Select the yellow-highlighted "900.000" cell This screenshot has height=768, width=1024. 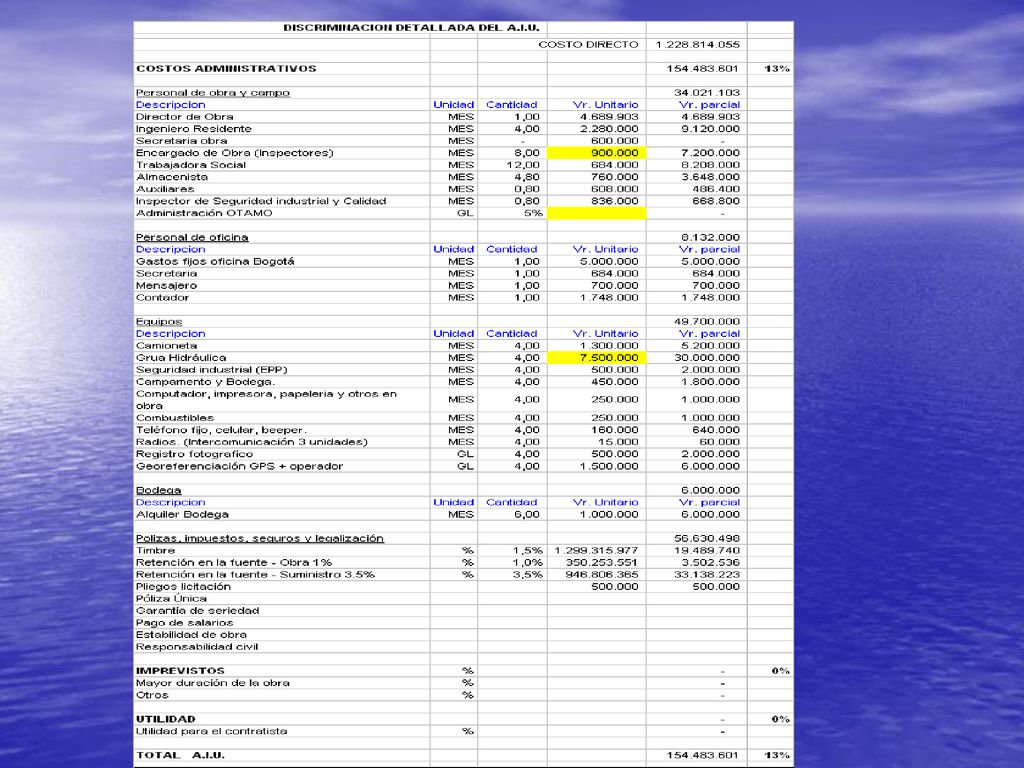(596, 153)
